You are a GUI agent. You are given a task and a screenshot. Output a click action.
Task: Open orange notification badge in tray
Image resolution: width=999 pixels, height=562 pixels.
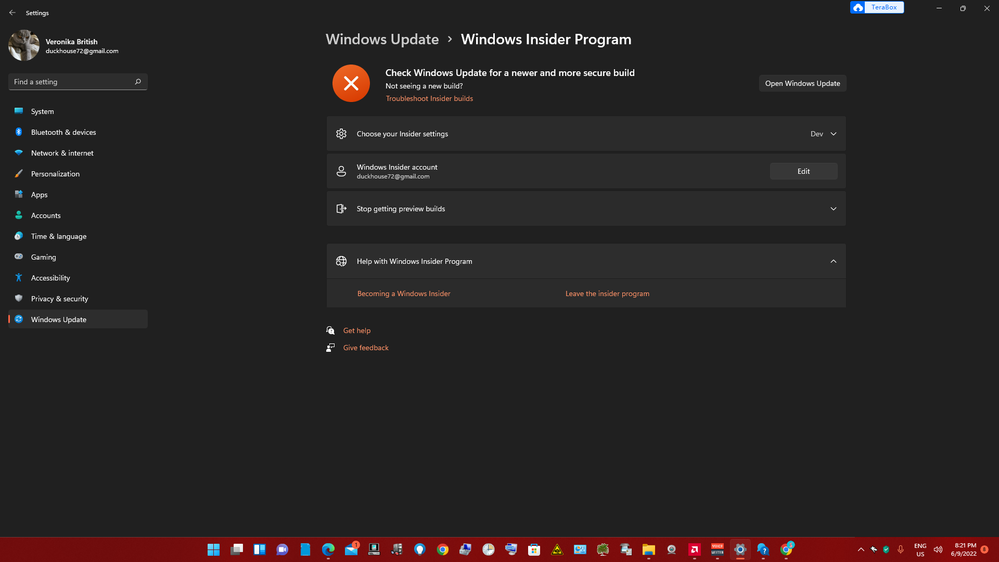point(984,549)
